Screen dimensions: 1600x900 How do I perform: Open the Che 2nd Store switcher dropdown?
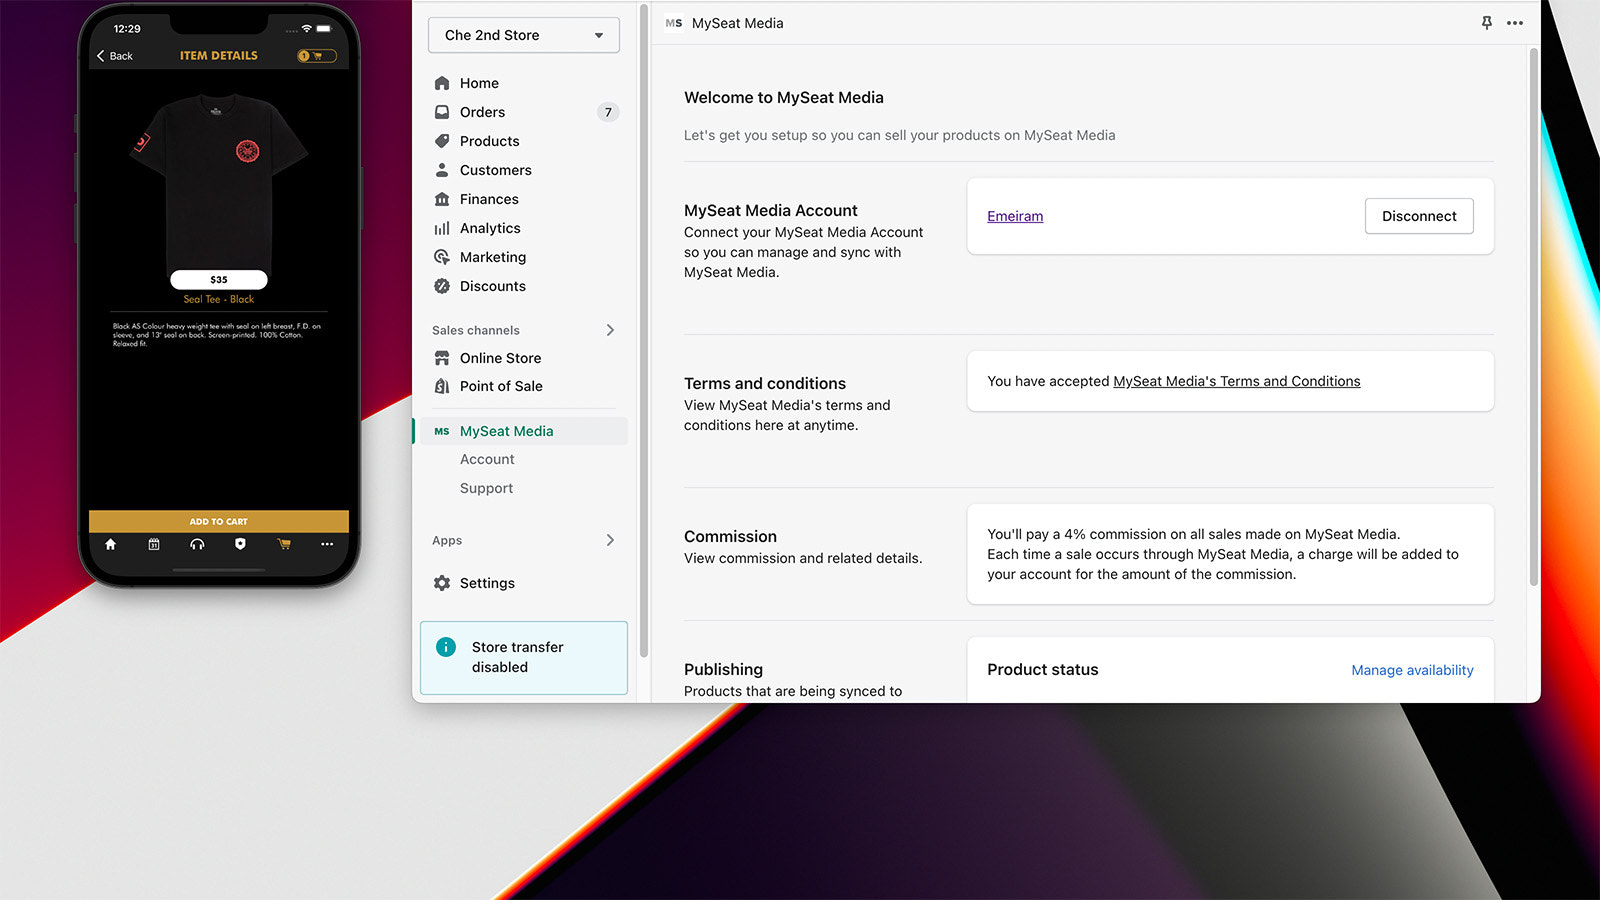pos(524,35)
